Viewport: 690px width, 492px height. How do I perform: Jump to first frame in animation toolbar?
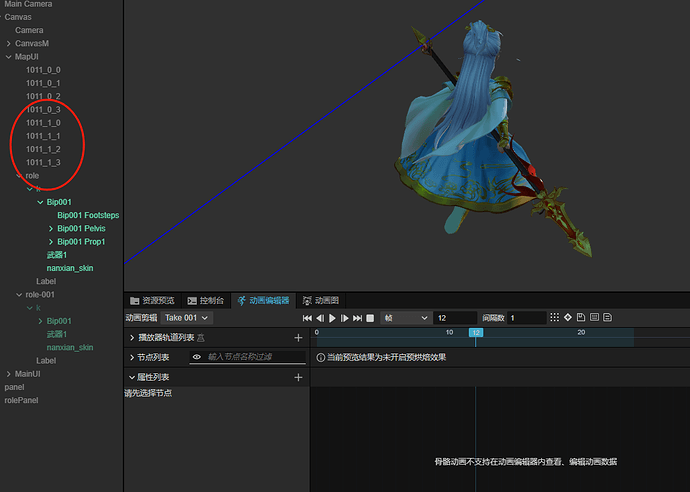click(x=307, y=318)
